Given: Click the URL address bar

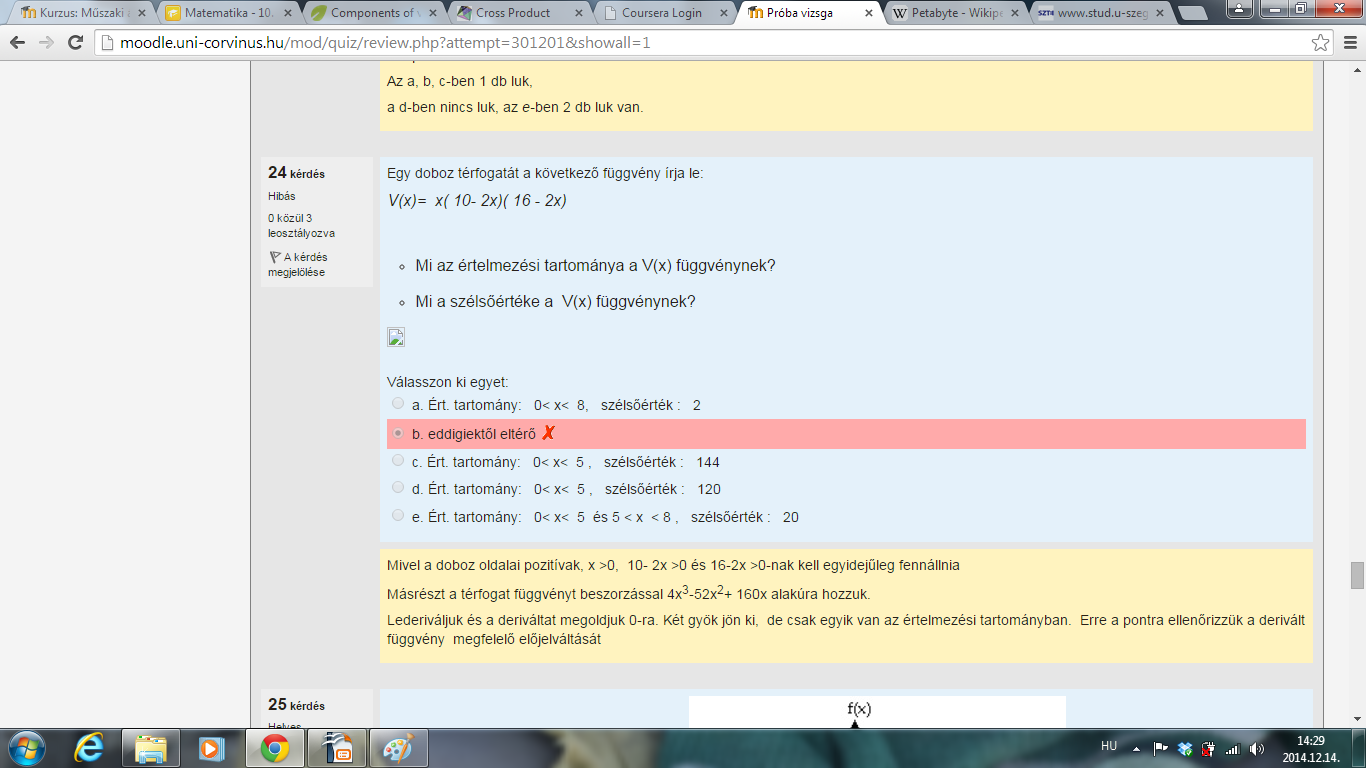Looking at the screenshot, I should [700, 44].
